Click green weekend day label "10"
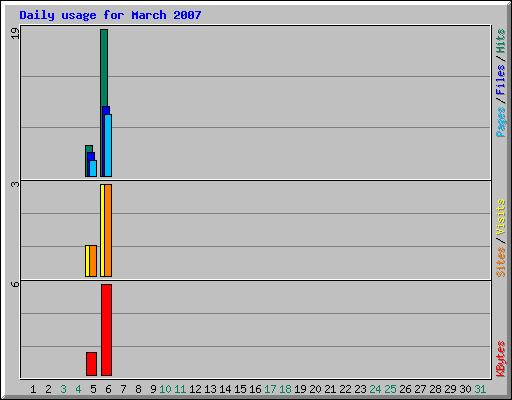Image resolution: width=512 pixels, height=400 pixels. (x=165, y=389)
